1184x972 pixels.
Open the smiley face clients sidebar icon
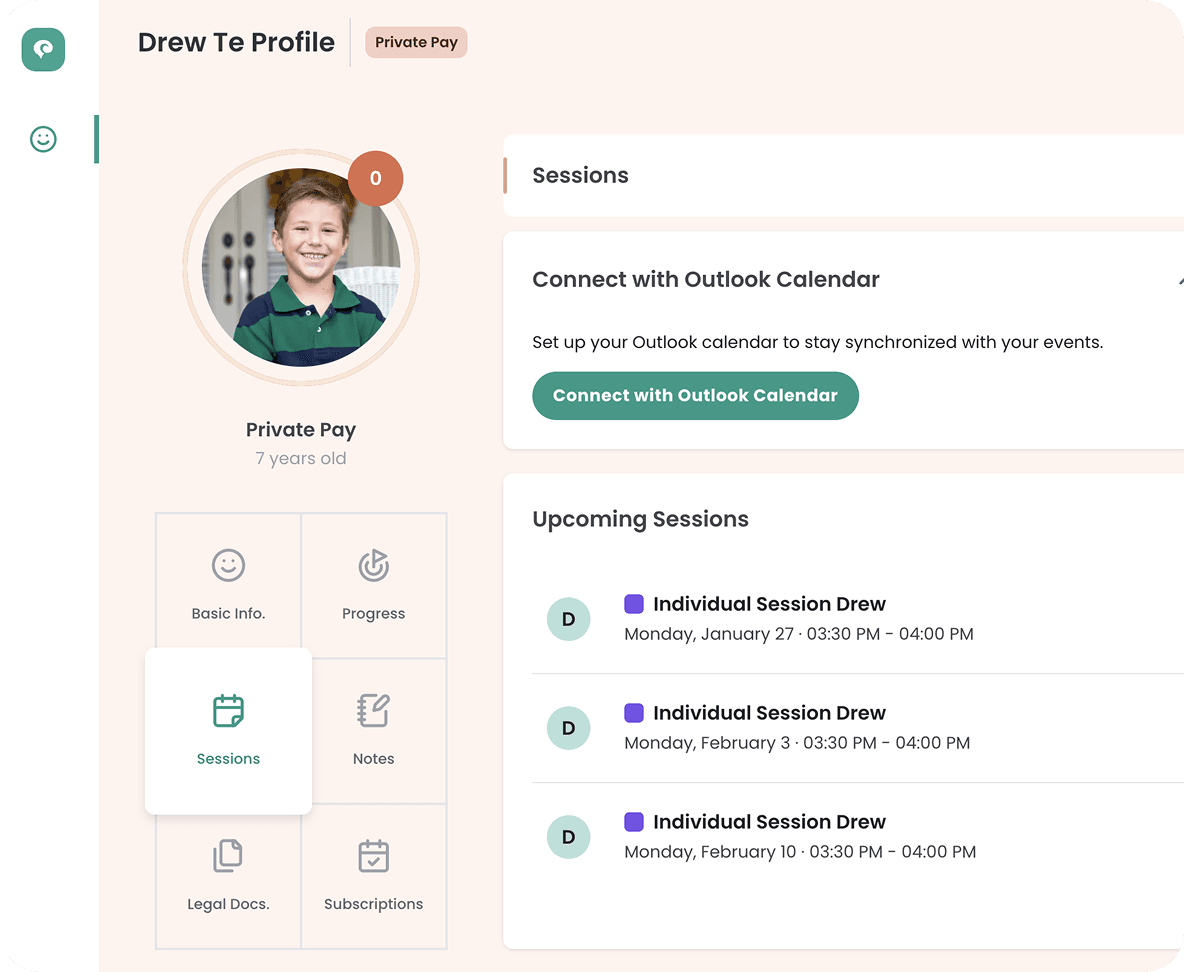pos(43,139)
